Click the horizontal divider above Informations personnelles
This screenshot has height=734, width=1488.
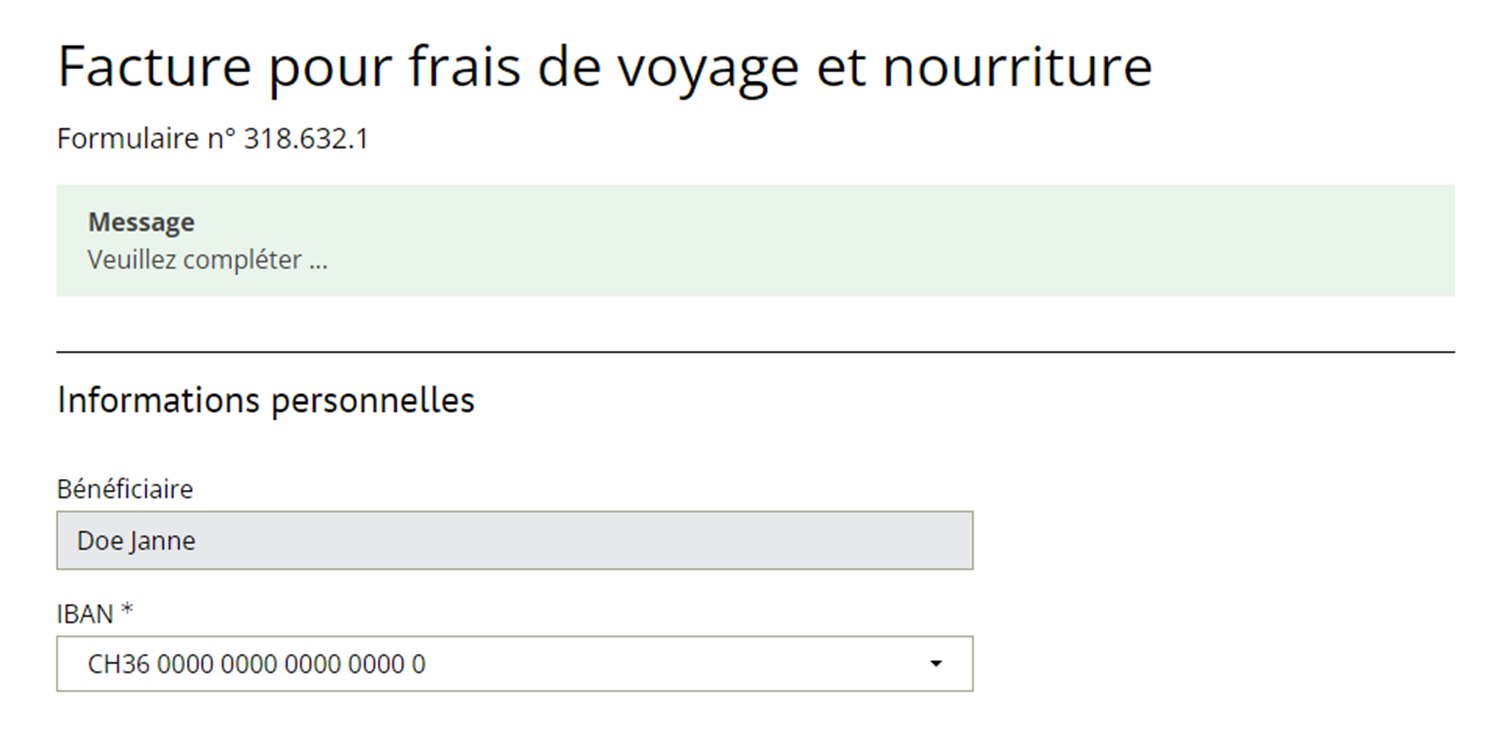coord(755,352)
